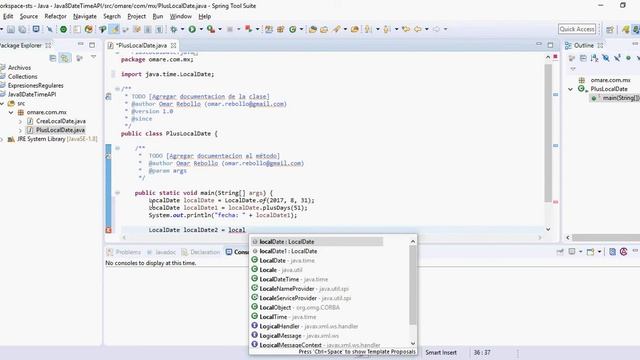This screenshot has height=360, width=640.
Task: Toggle Mark Occurrences pen toolbar icon
Action: click(x=115, y=29)
